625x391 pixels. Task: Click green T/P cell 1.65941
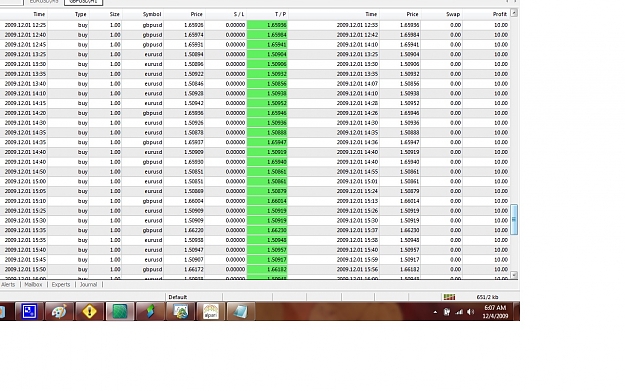(x=267, y=45)
